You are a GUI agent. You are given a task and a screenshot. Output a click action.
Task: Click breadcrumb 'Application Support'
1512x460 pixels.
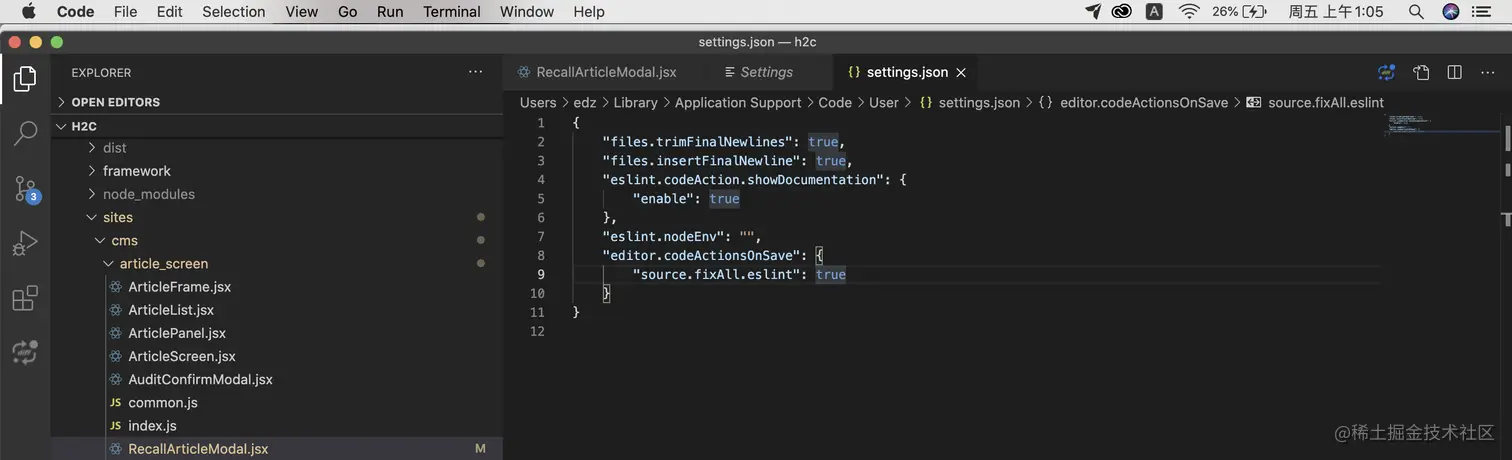tap(738, 102)
